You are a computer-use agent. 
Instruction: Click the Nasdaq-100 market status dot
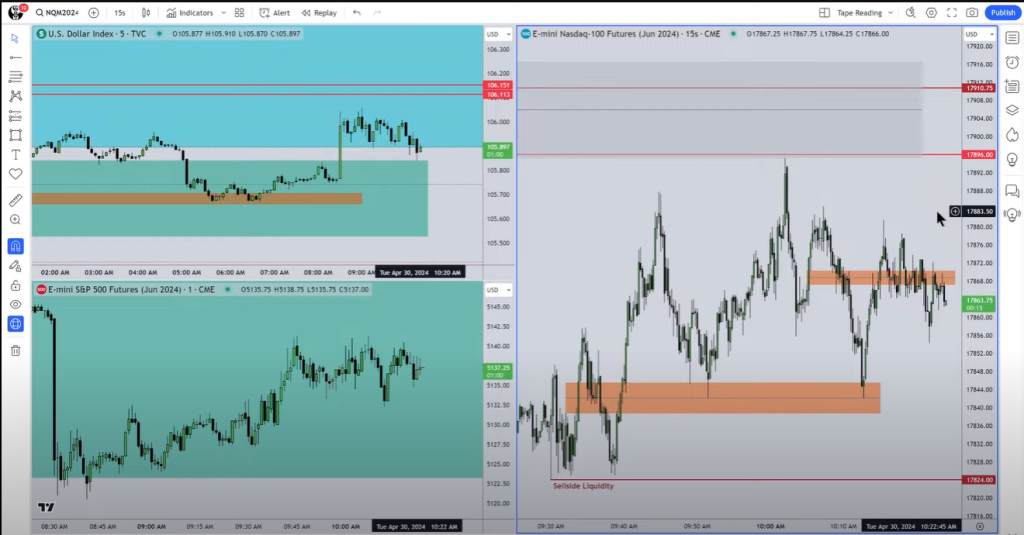click(x=733, y=33)
